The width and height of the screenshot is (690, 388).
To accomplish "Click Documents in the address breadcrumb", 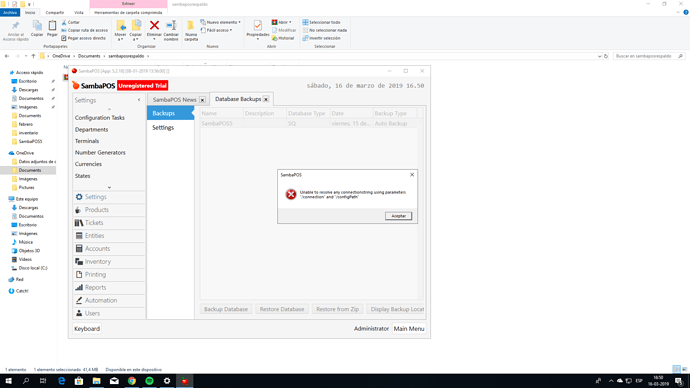I will (89, 56).
